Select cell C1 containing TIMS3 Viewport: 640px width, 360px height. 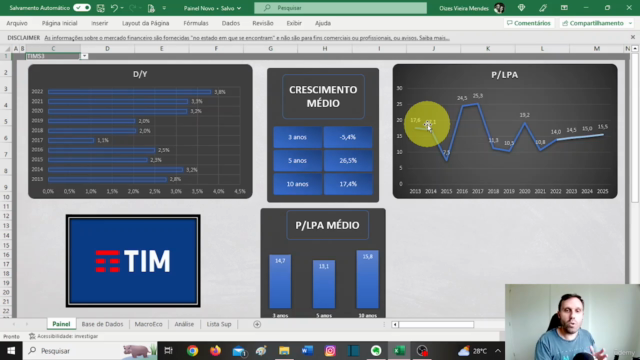(x=53, y=56)
